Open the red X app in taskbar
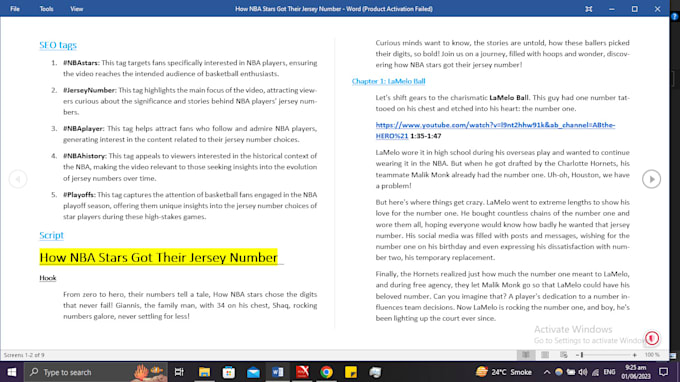Image resolution: width=680 pixels, height=382 pixels. pyautogui.click(x=302, y=372)
